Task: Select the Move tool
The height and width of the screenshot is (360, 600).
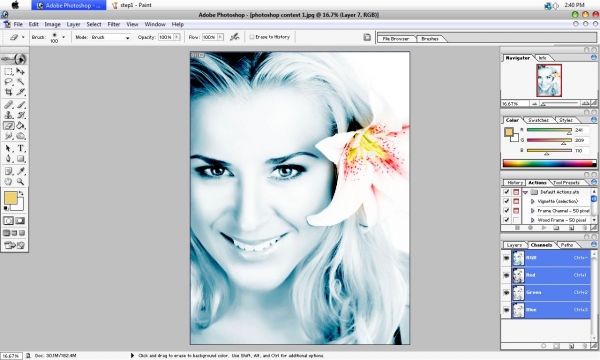Action: pos(21,71)
